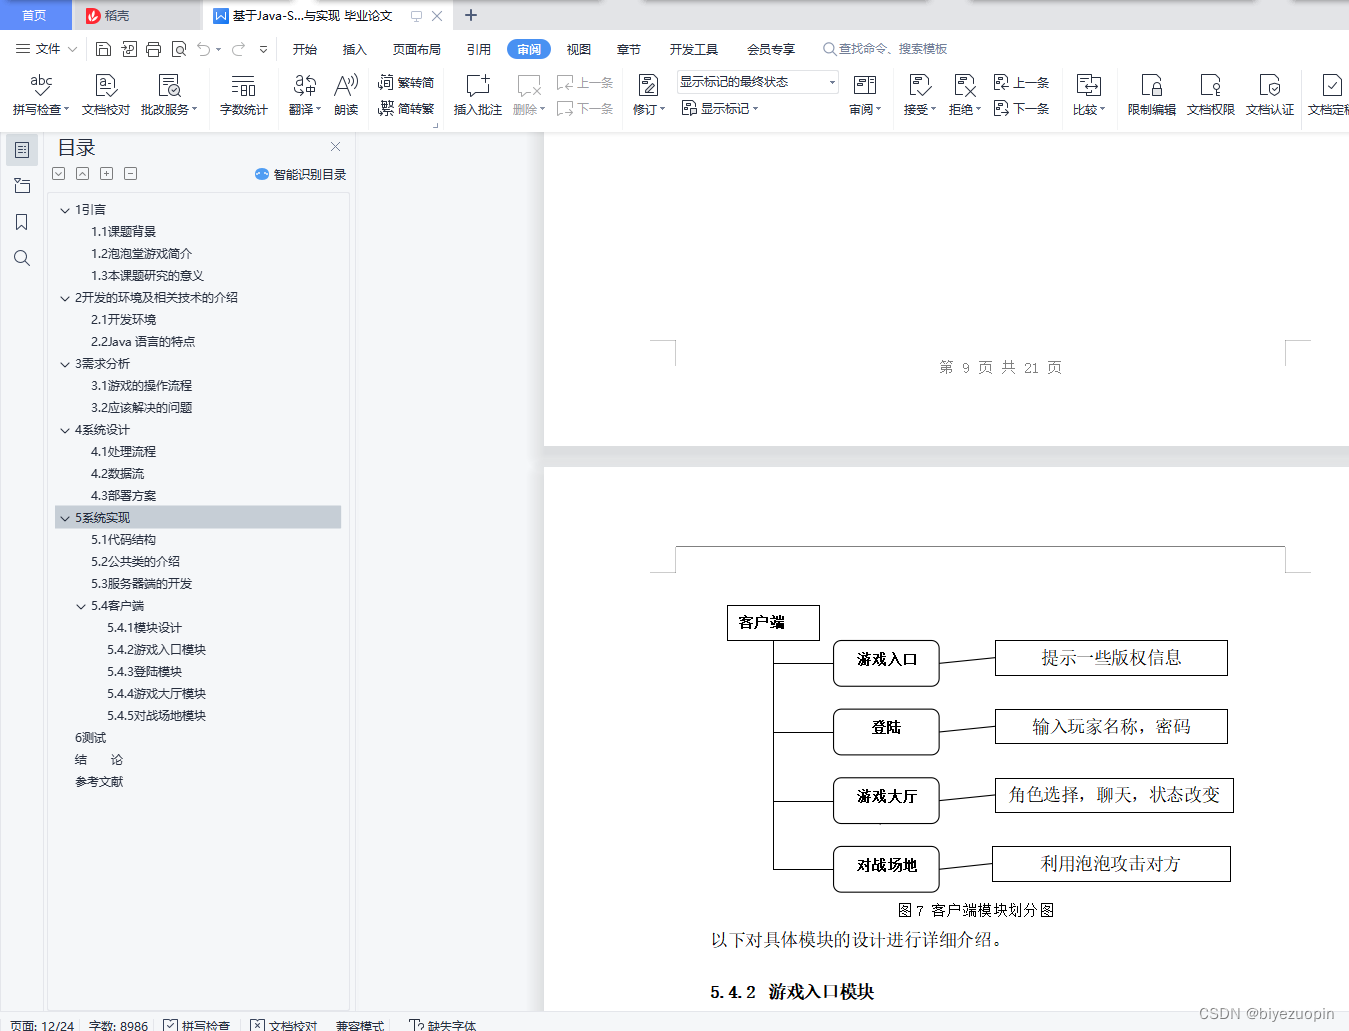This screenshot has width=1349, height=1031.
Task: Collapse the 2开发的环境 outline section
Action: click(x=65, y=298)
